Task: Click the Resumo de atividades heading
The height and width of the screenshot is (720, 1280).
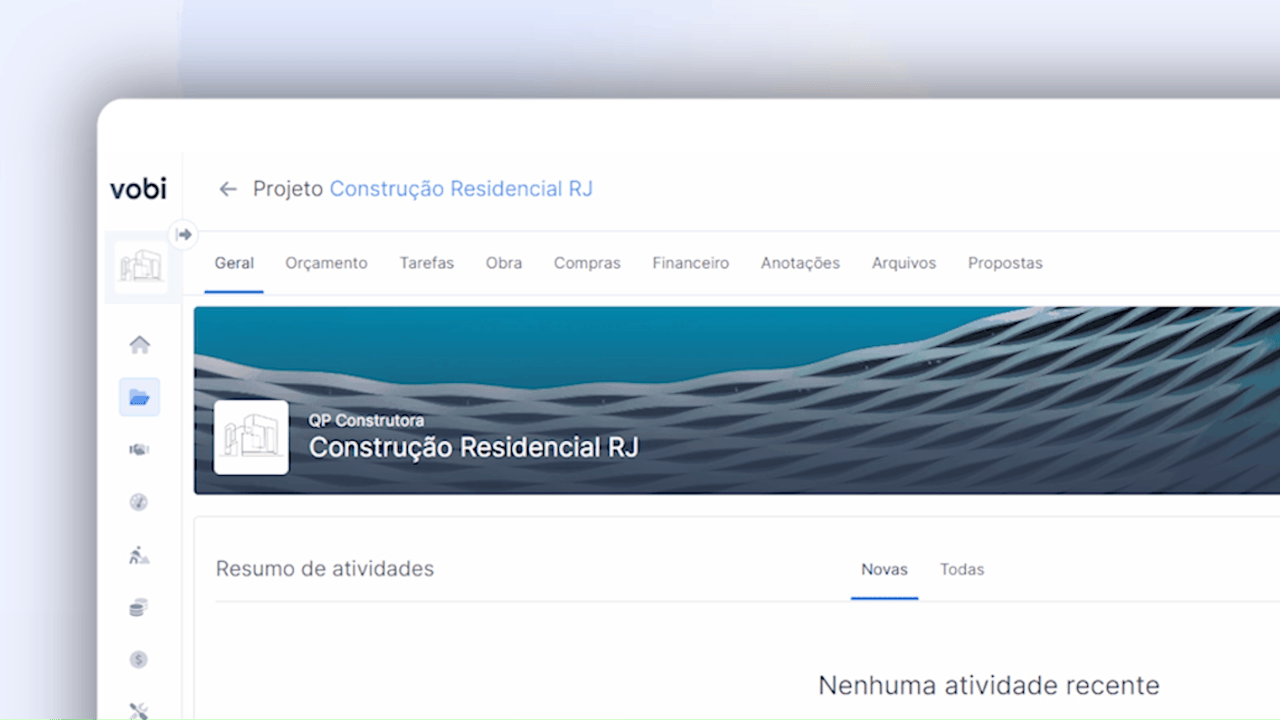Action: point(325,569)
